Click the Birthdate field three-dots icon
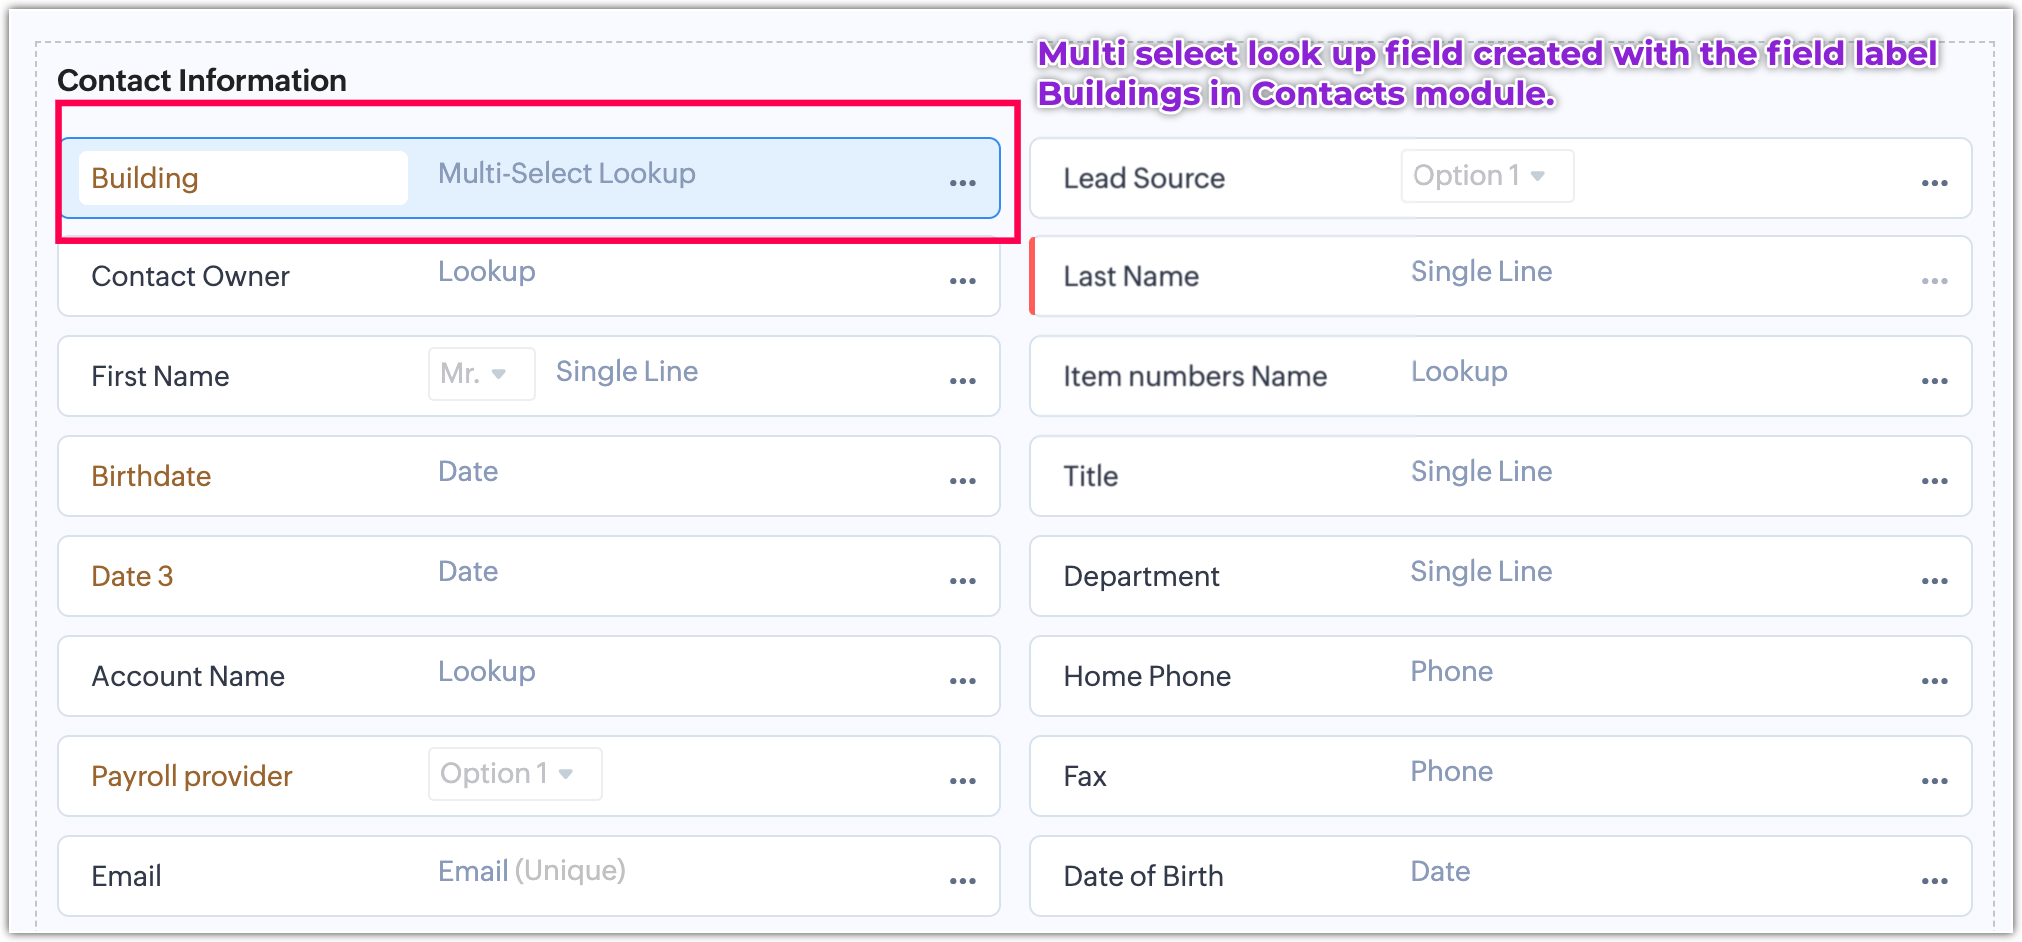The height and width of the screenshot is (942, 2022). (x=962, y=481)
